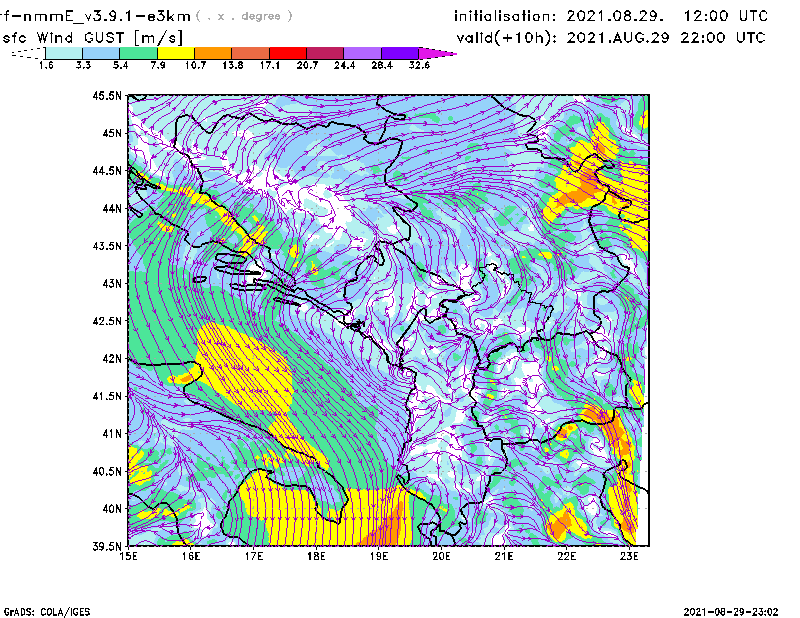This screenshot has height=618, width=800.
Task: Click the "23E" longitude label
Action: point(629,556)
